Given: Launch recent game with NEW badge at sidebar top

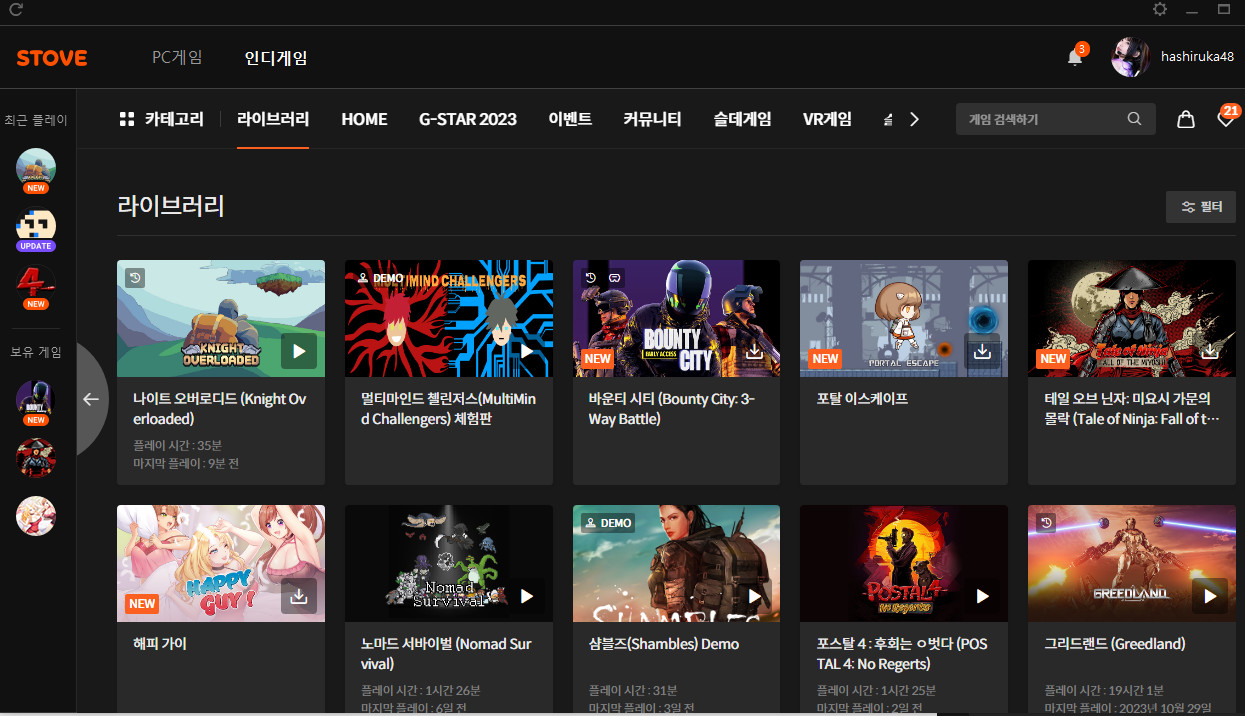Looking at the screenshot, I should coord(36,168).
